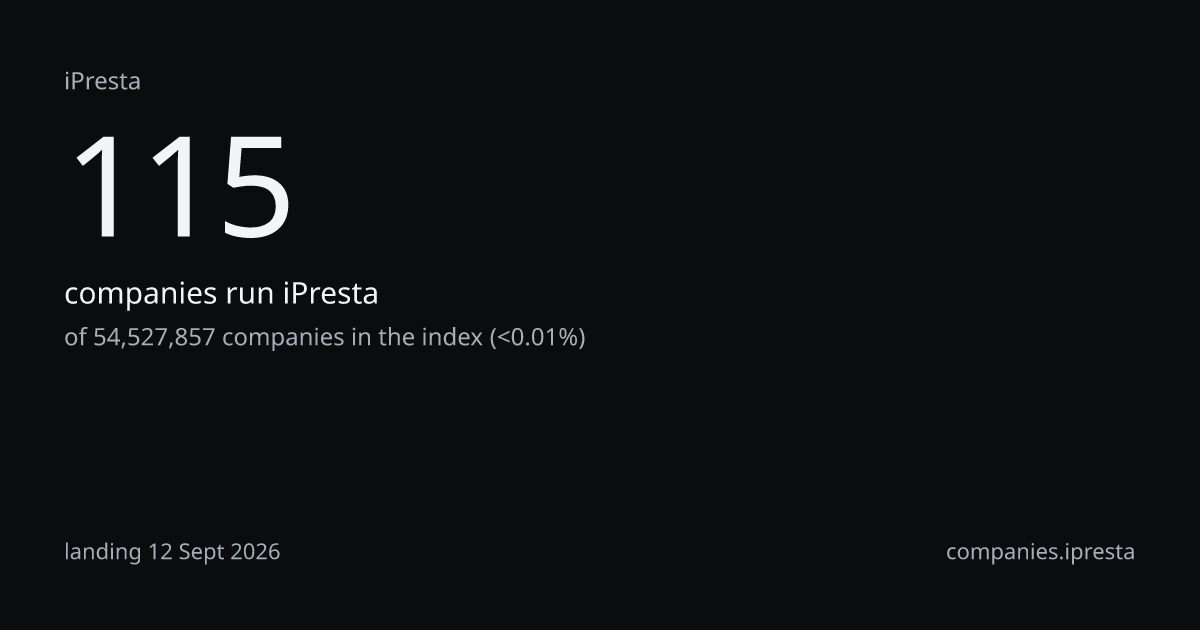Viewport: 1200px width, 630px height.
Task: Select the '12 Sept 2026' date
Action: pos(214,551)
